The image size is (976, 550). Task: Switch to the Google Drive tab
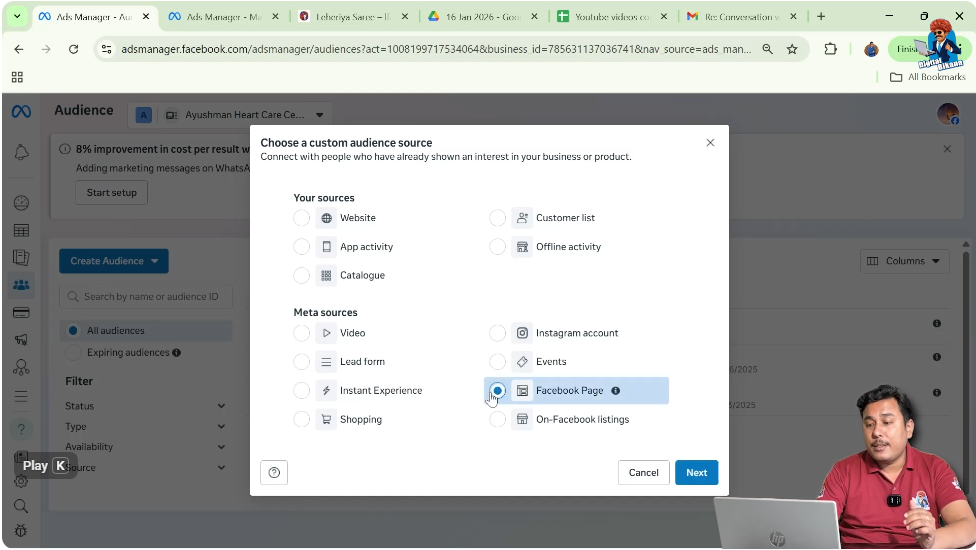[x=484, y=17]
